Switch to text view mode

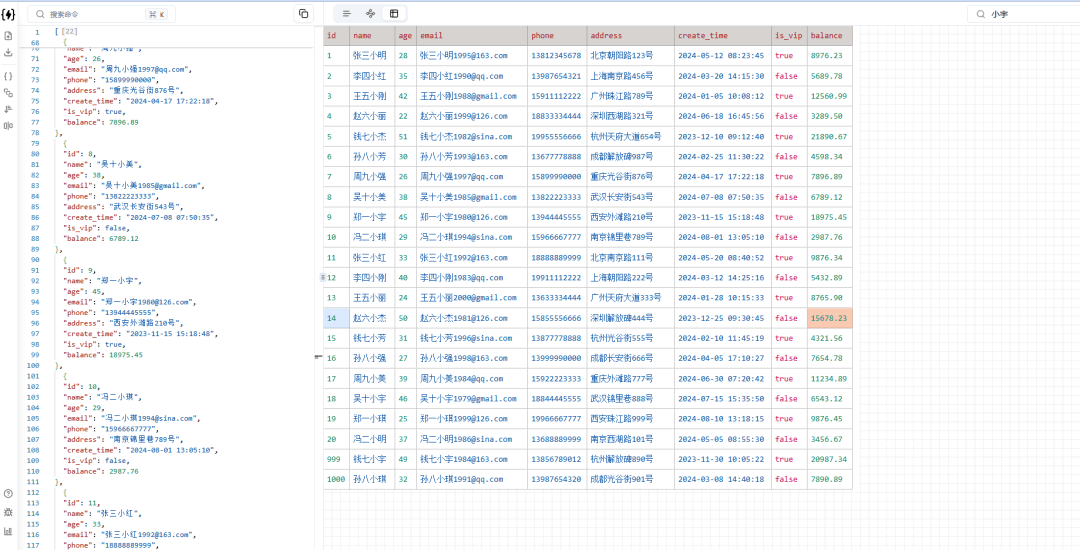pos(346,14)
